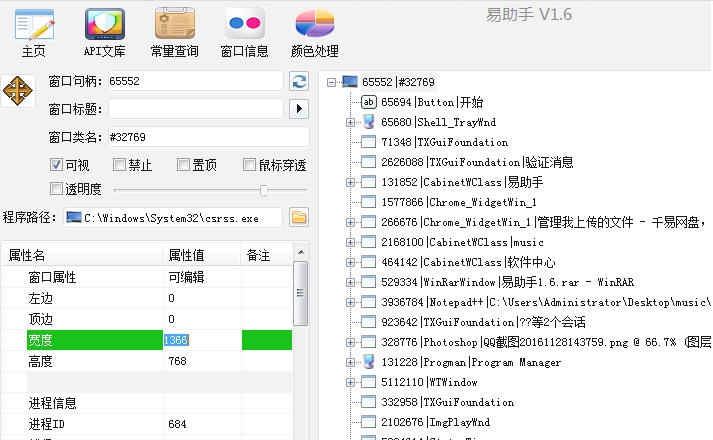713x440 pixels.
Task: Expand the 328776 Photoshop node
Action: pyautogui.click(x=350, y=342)
